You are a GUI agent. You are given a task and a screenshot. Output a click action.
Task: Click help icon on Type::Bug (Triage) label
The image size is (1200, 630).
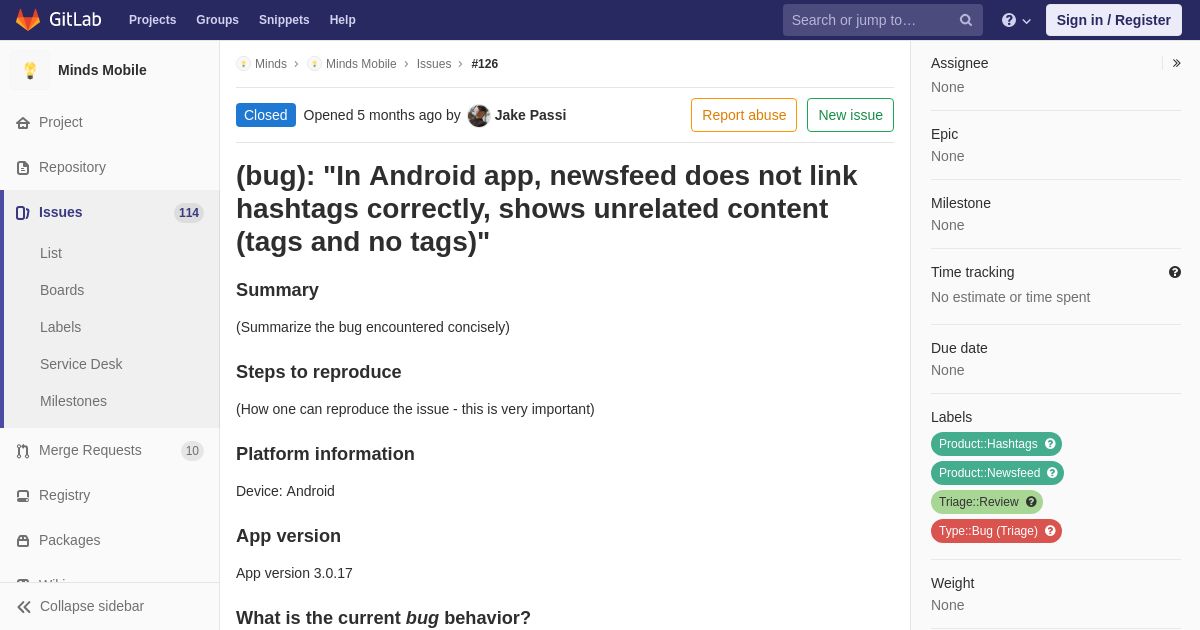tap(1050, 531)
